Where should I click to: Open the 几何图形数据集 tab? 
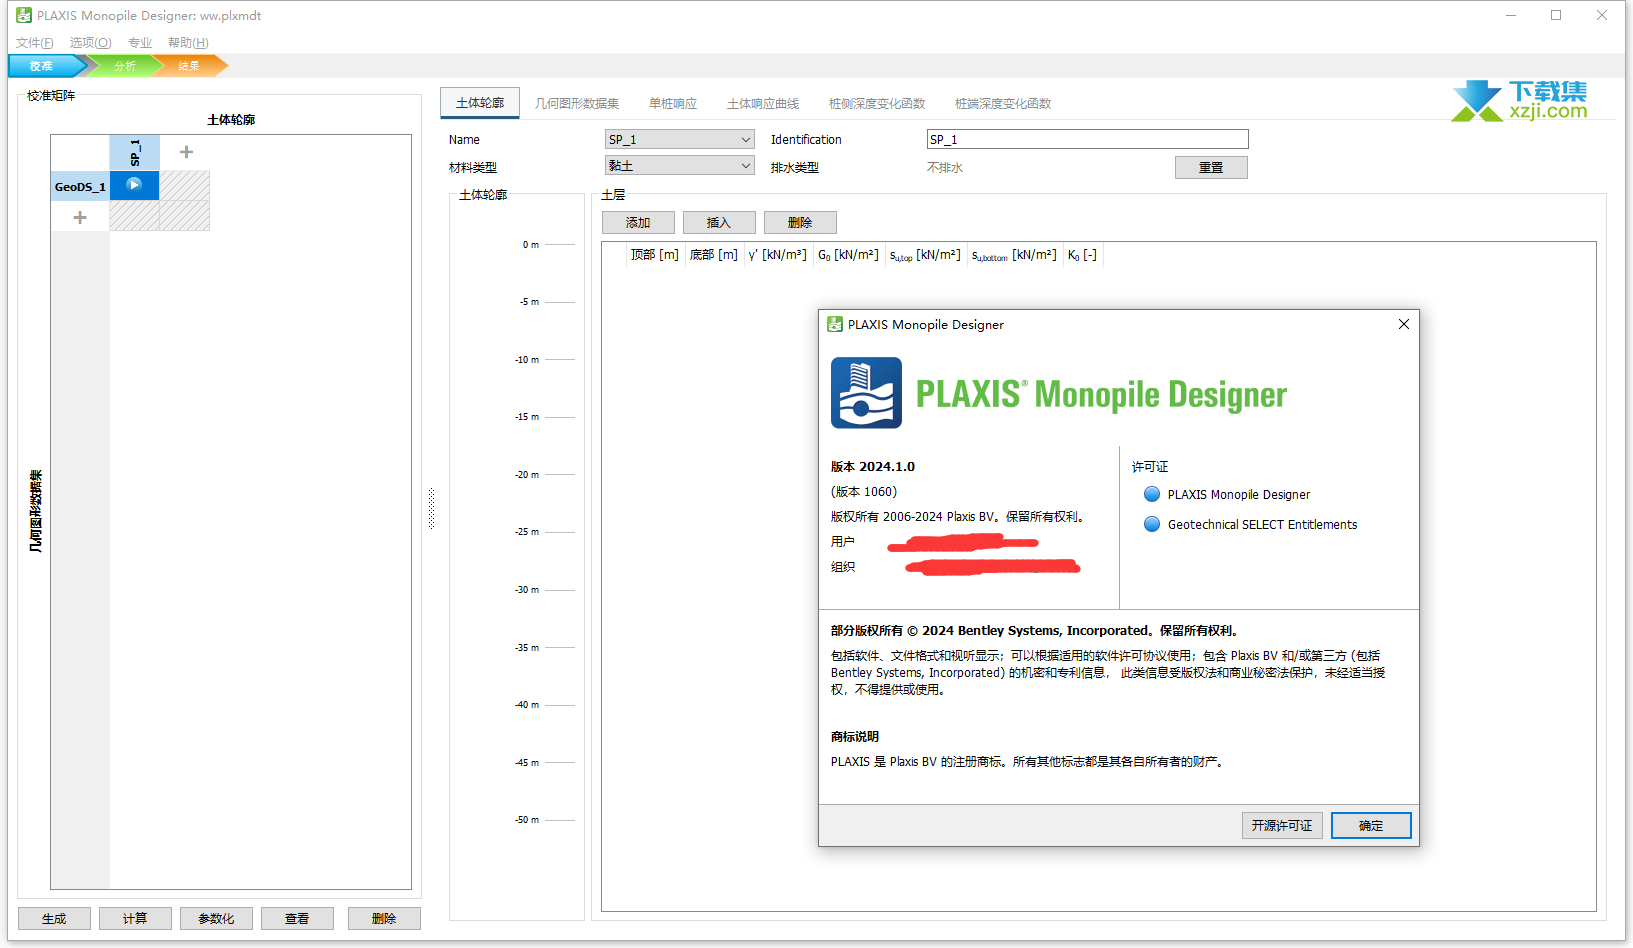coord(577,103)
